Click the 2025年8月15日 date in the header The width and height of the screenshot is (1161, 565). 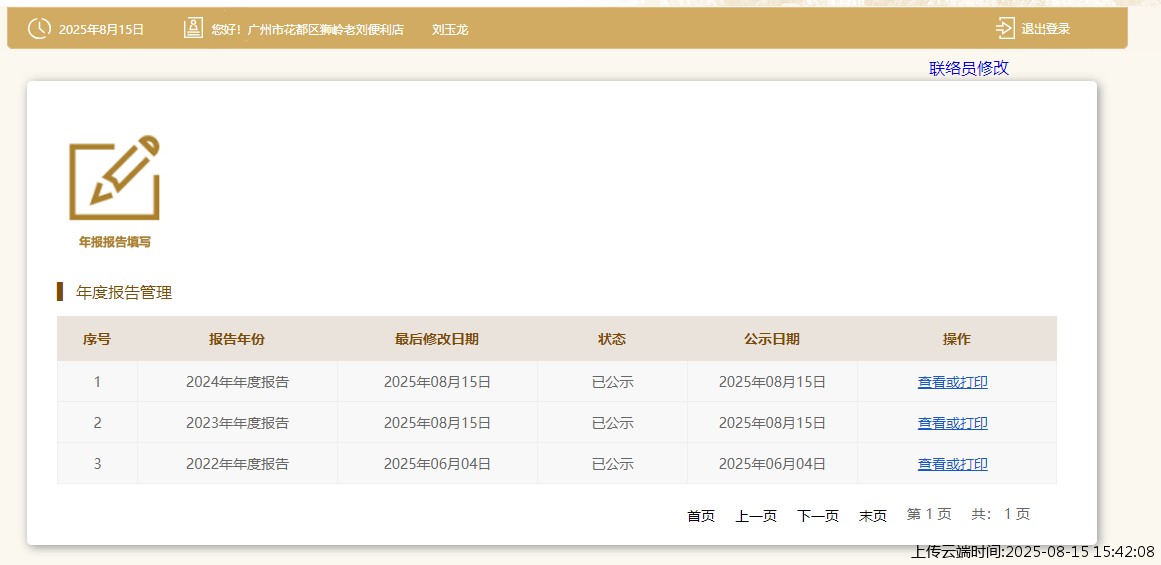(x=101, y=30)
